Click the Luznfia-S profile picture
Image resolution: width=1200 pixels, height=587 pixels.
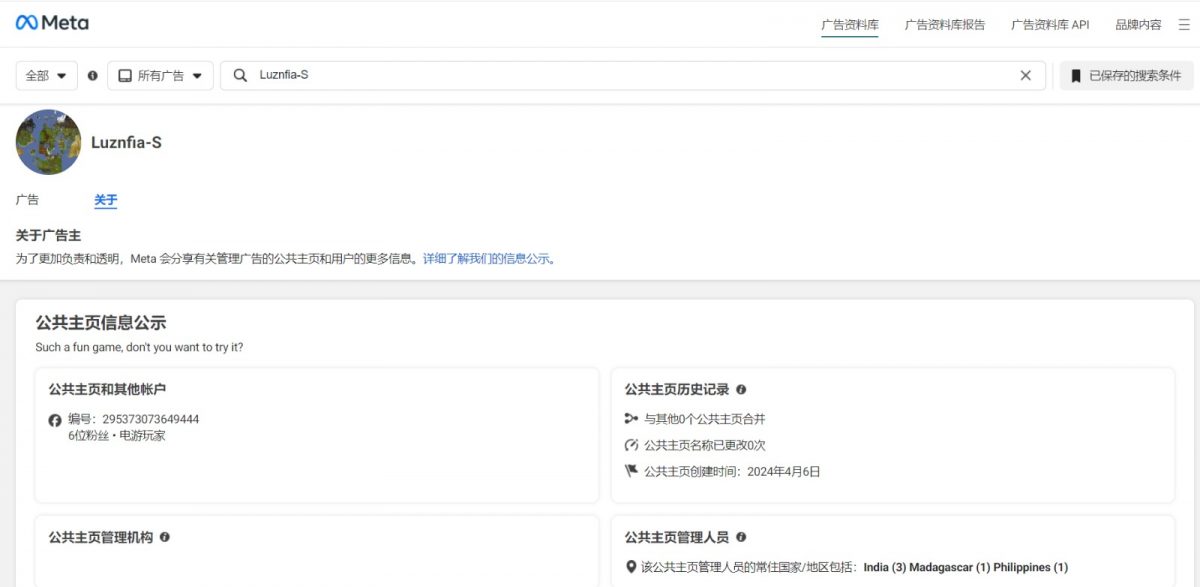coord(47,141)
